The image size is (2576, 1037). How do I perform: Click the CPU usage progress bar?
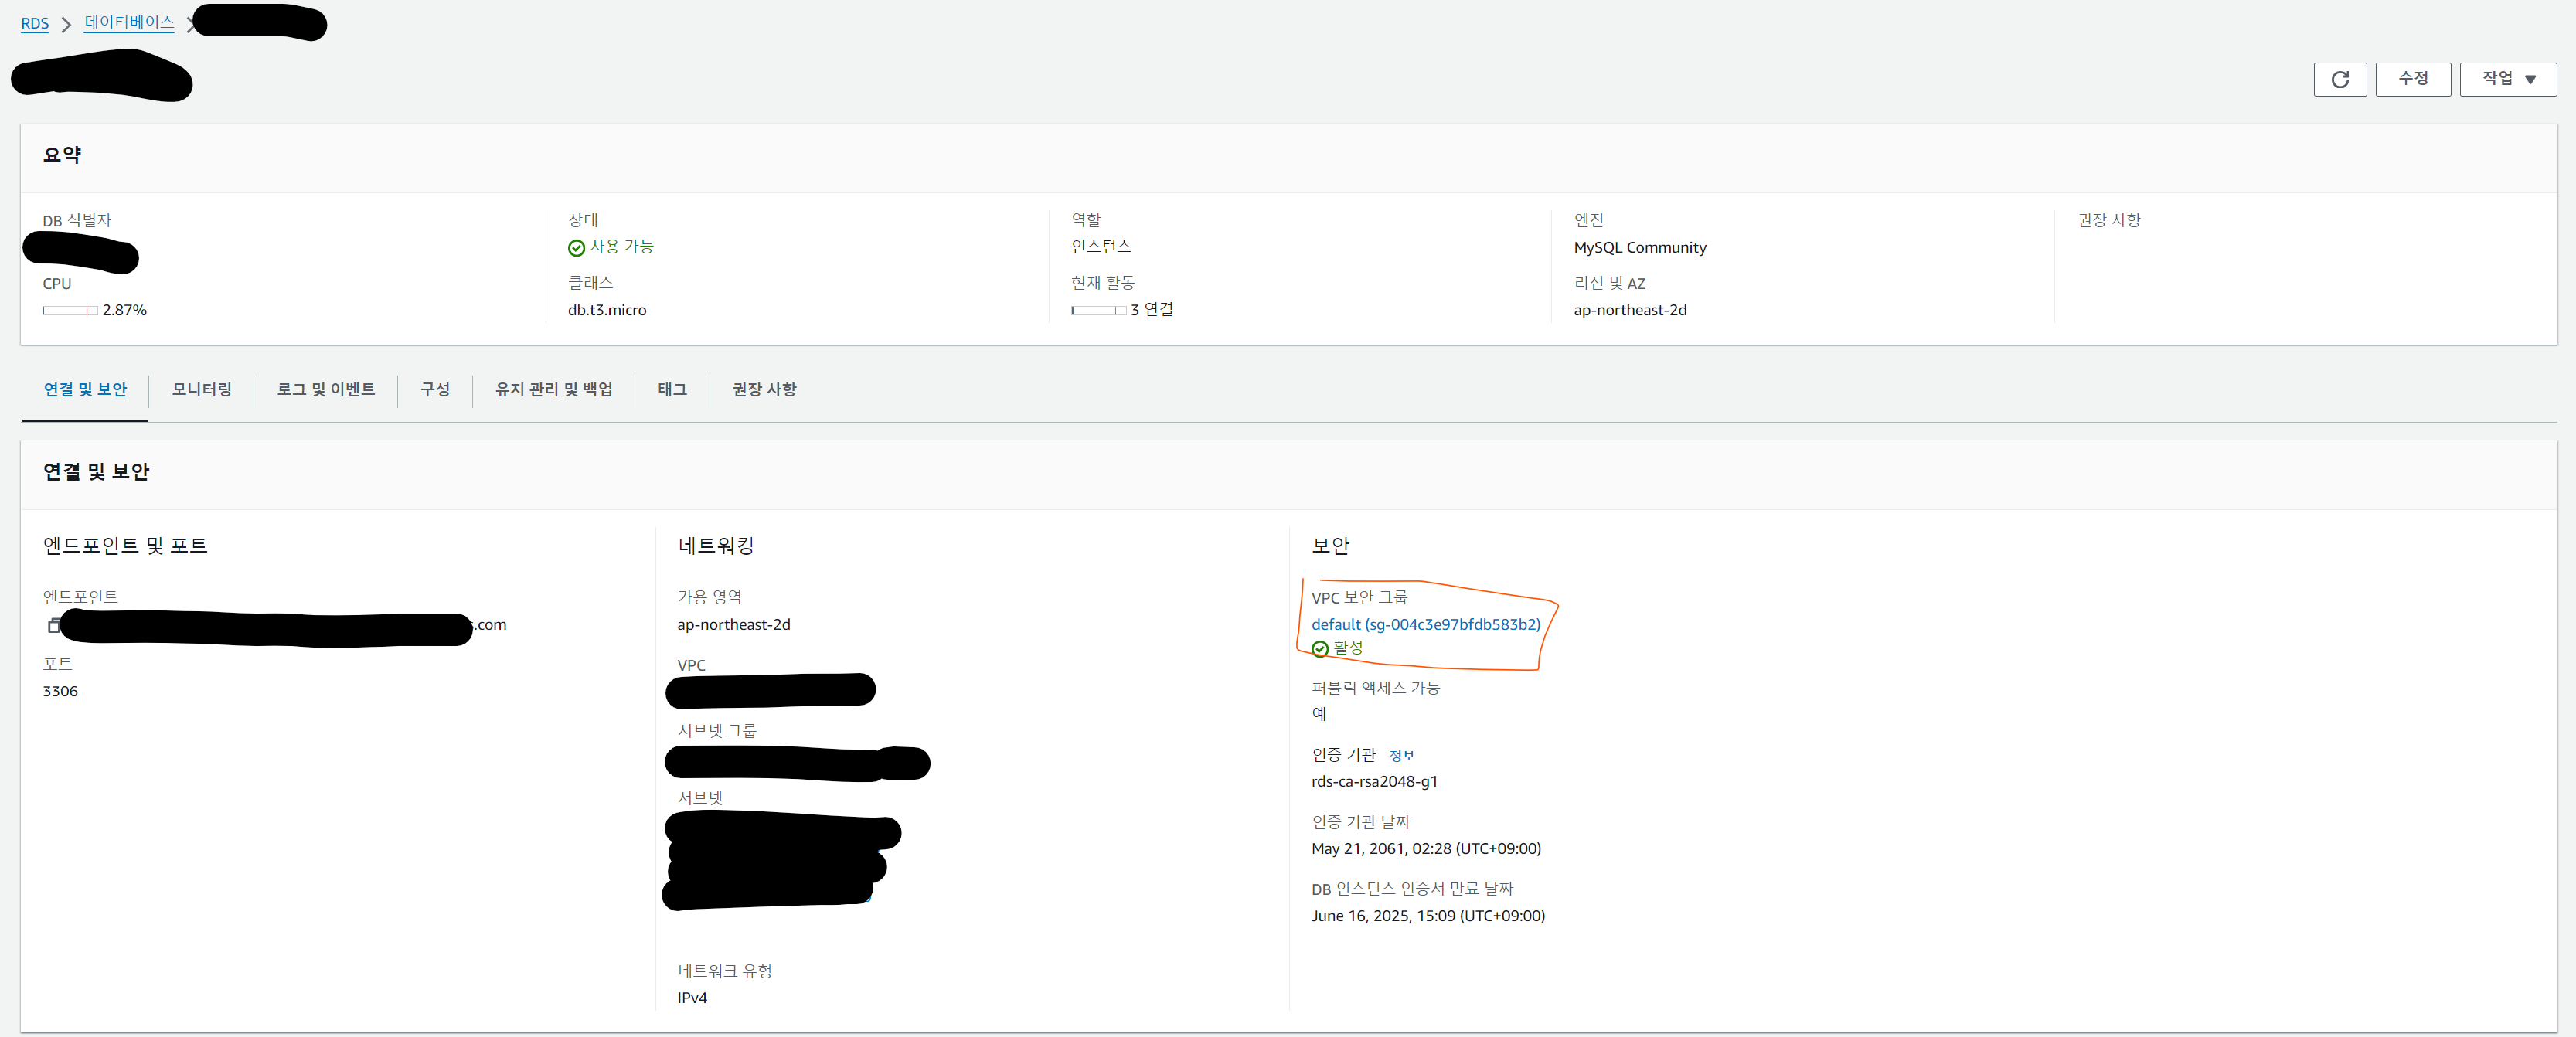coord(70,311)
